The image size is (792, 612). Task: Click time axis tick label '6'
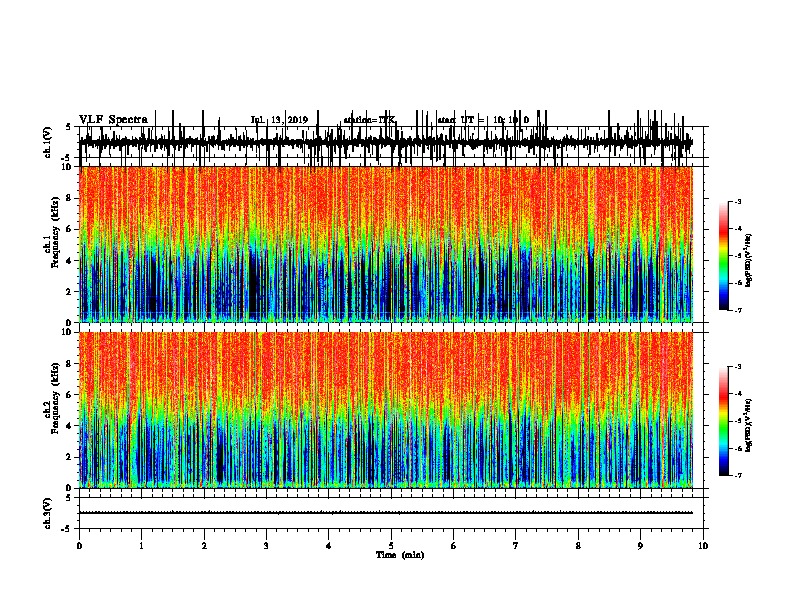click(454, 546)
